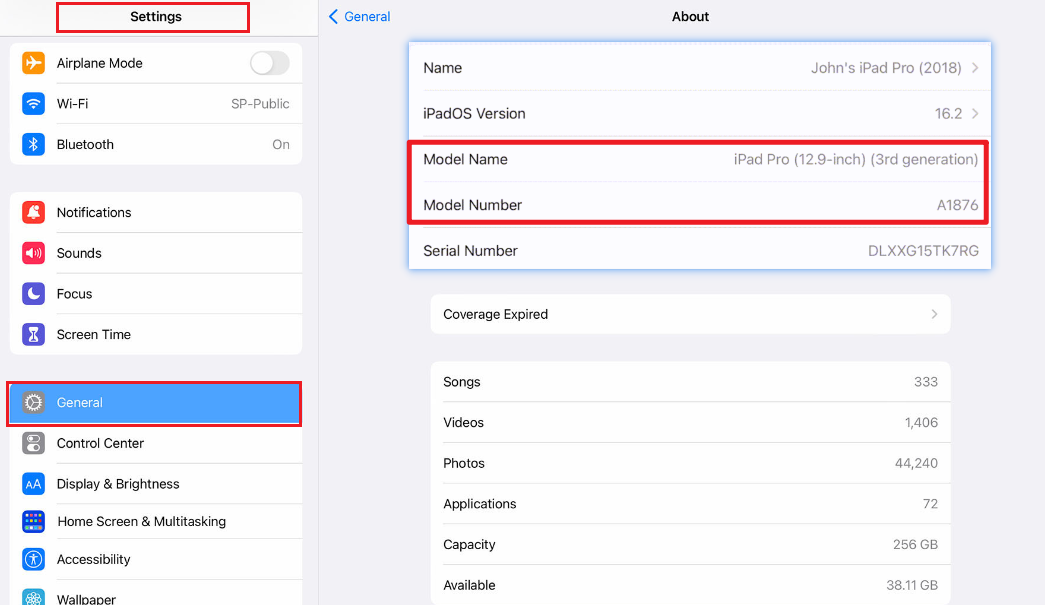The image size is (1045, 605).
Task: Tap the Serial Number row
Action: [x=699, y=251]
